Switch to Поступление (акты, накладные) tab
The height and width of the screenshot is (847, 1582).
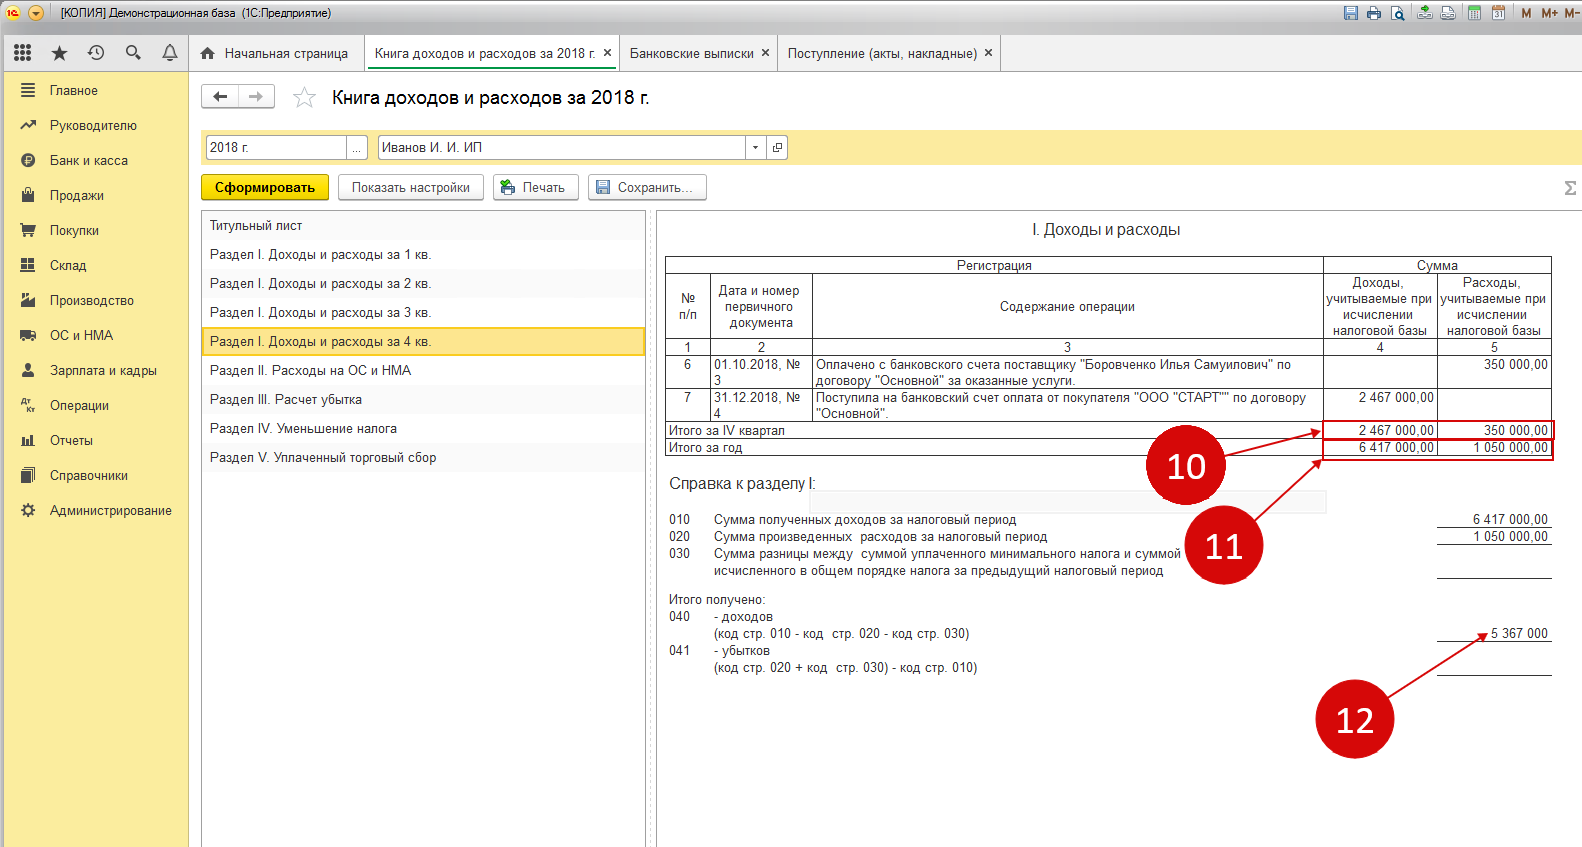[882, 53]
